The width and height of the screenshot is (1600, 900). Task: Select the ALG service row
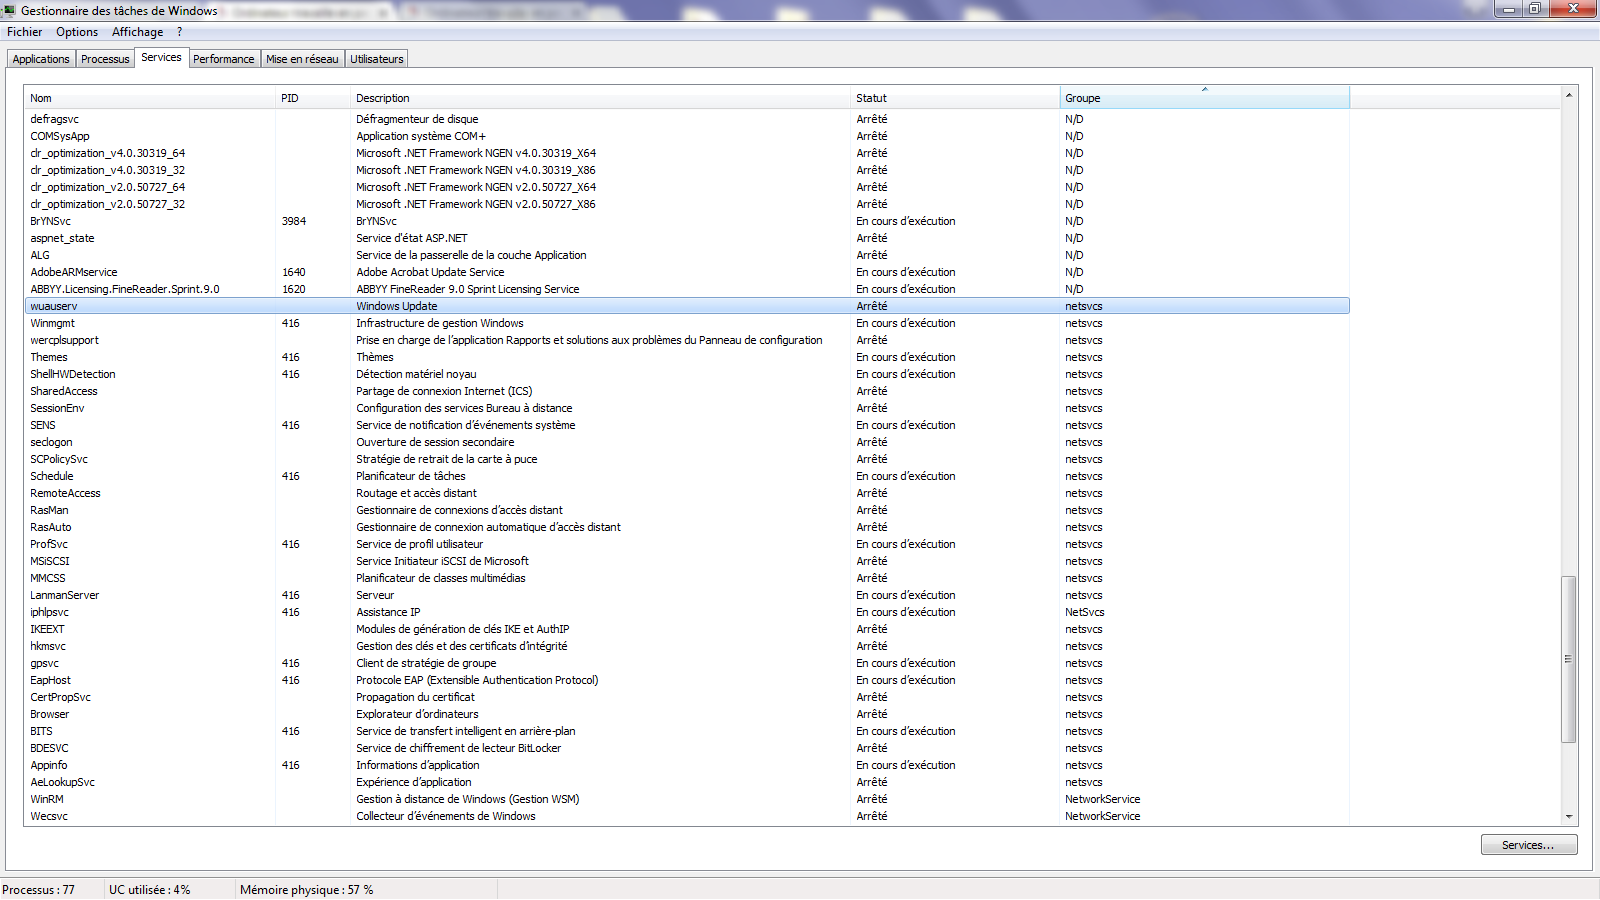coord(687,255)
